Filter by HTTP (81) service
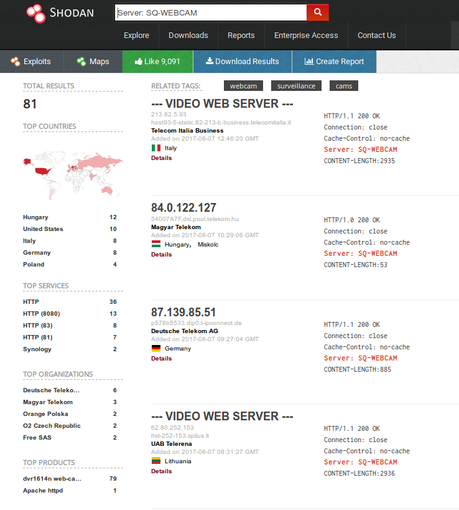This screenshot has width=459, height=510. pos(38,337)
